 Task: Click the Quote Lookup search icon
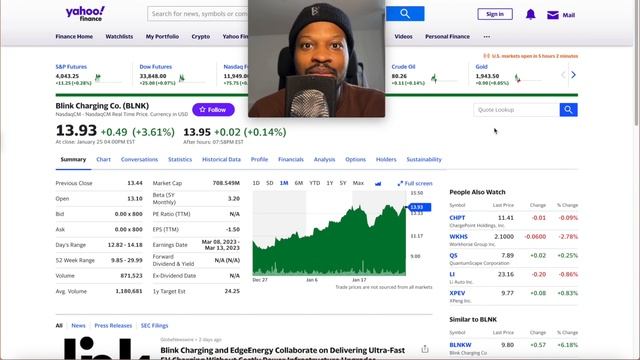568,110
